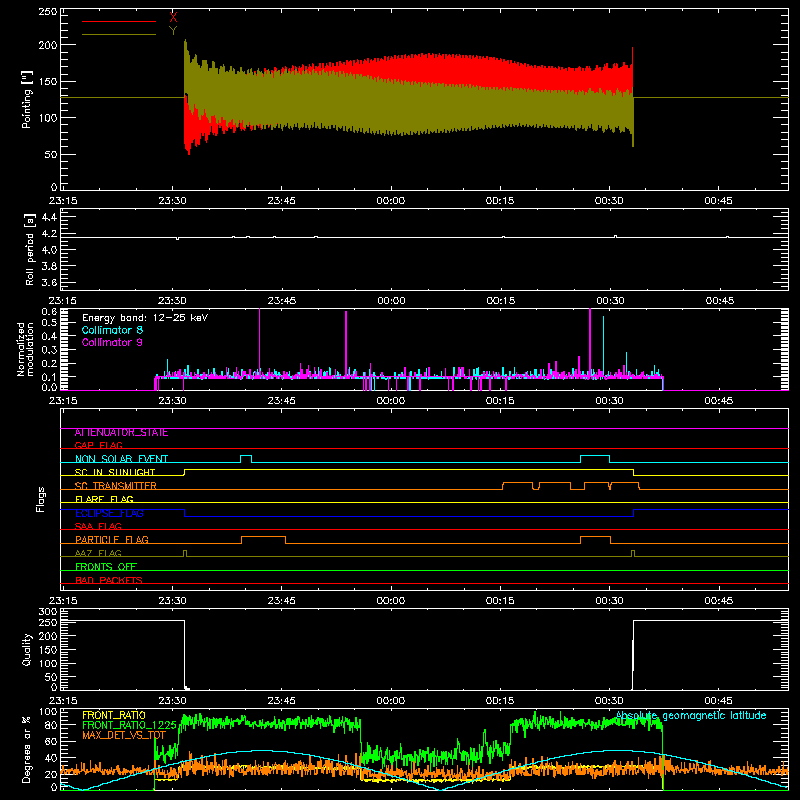The image size is (800, 800).
Task: Click the Normalized modulation axis title
Action: pos(25,349)
